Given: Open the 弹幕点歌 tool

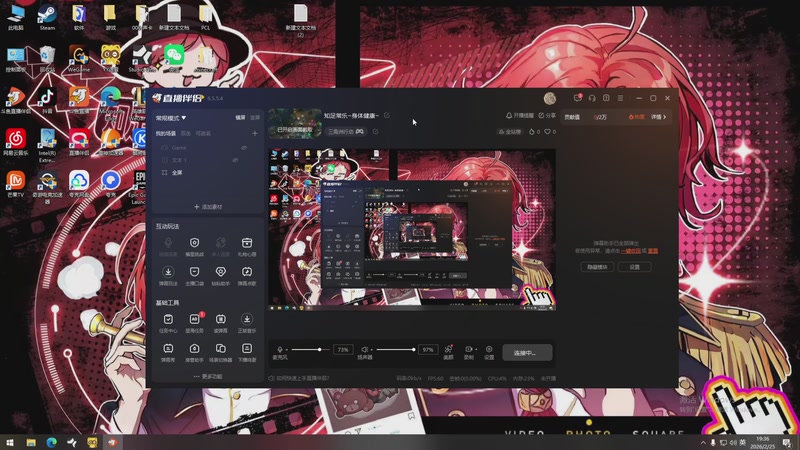Looking at the screenshot, I should [x=247, y=276].
